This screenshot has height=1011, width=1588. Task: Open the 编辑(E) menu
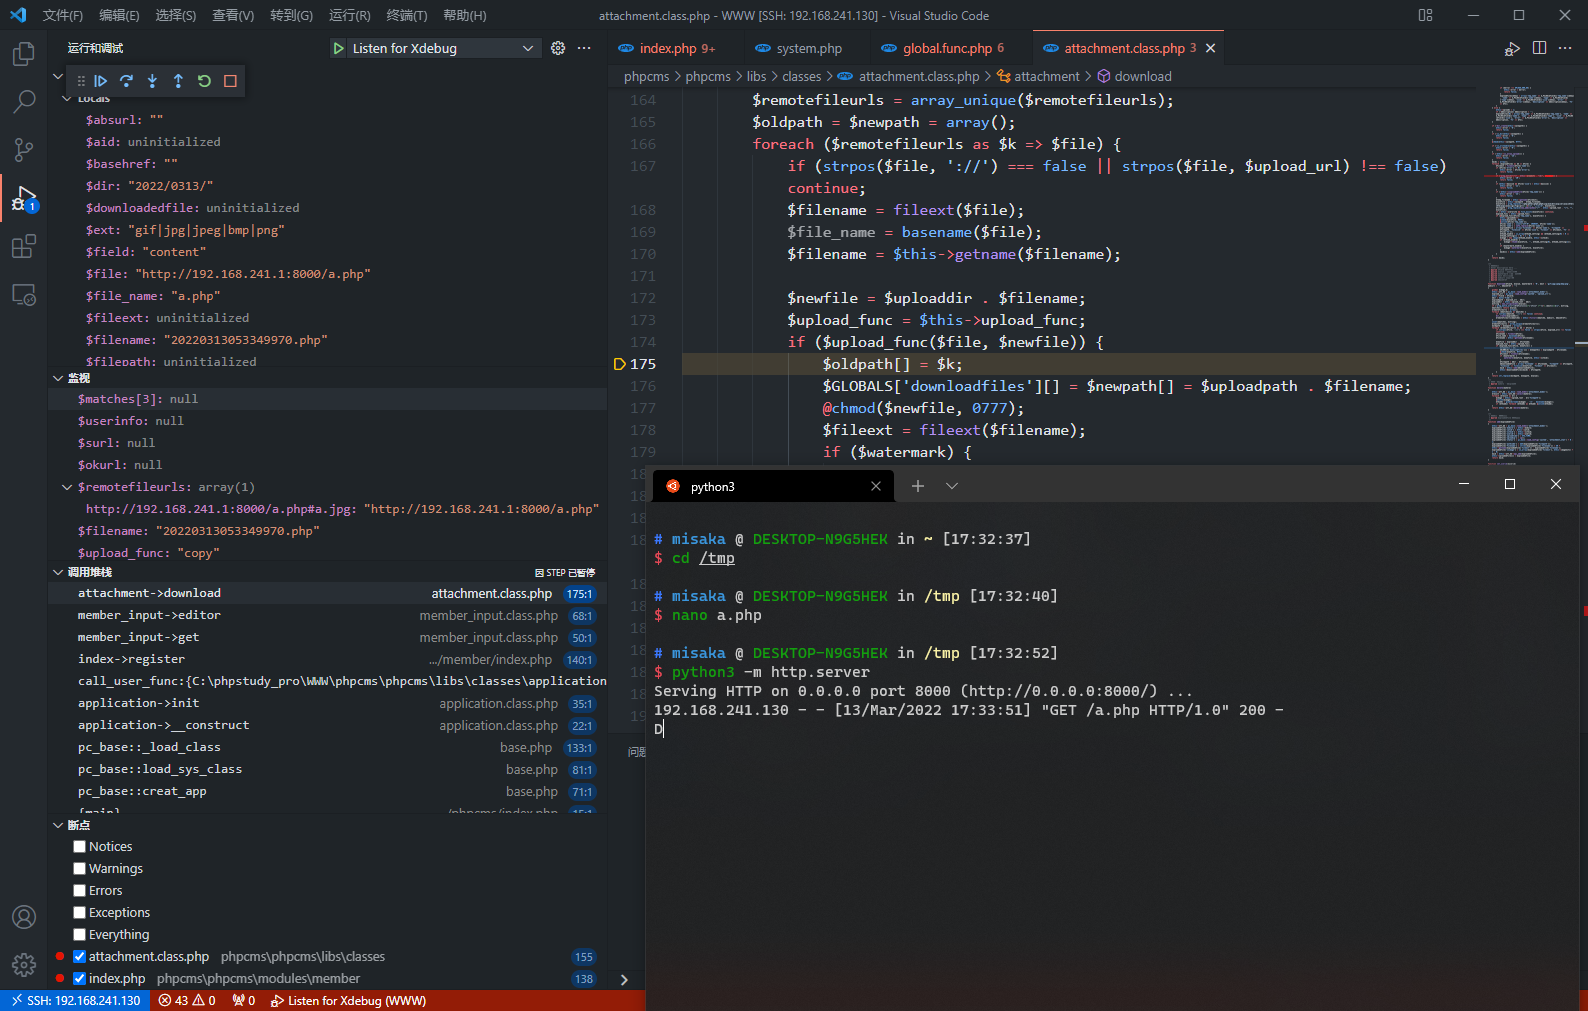point(119,15)
